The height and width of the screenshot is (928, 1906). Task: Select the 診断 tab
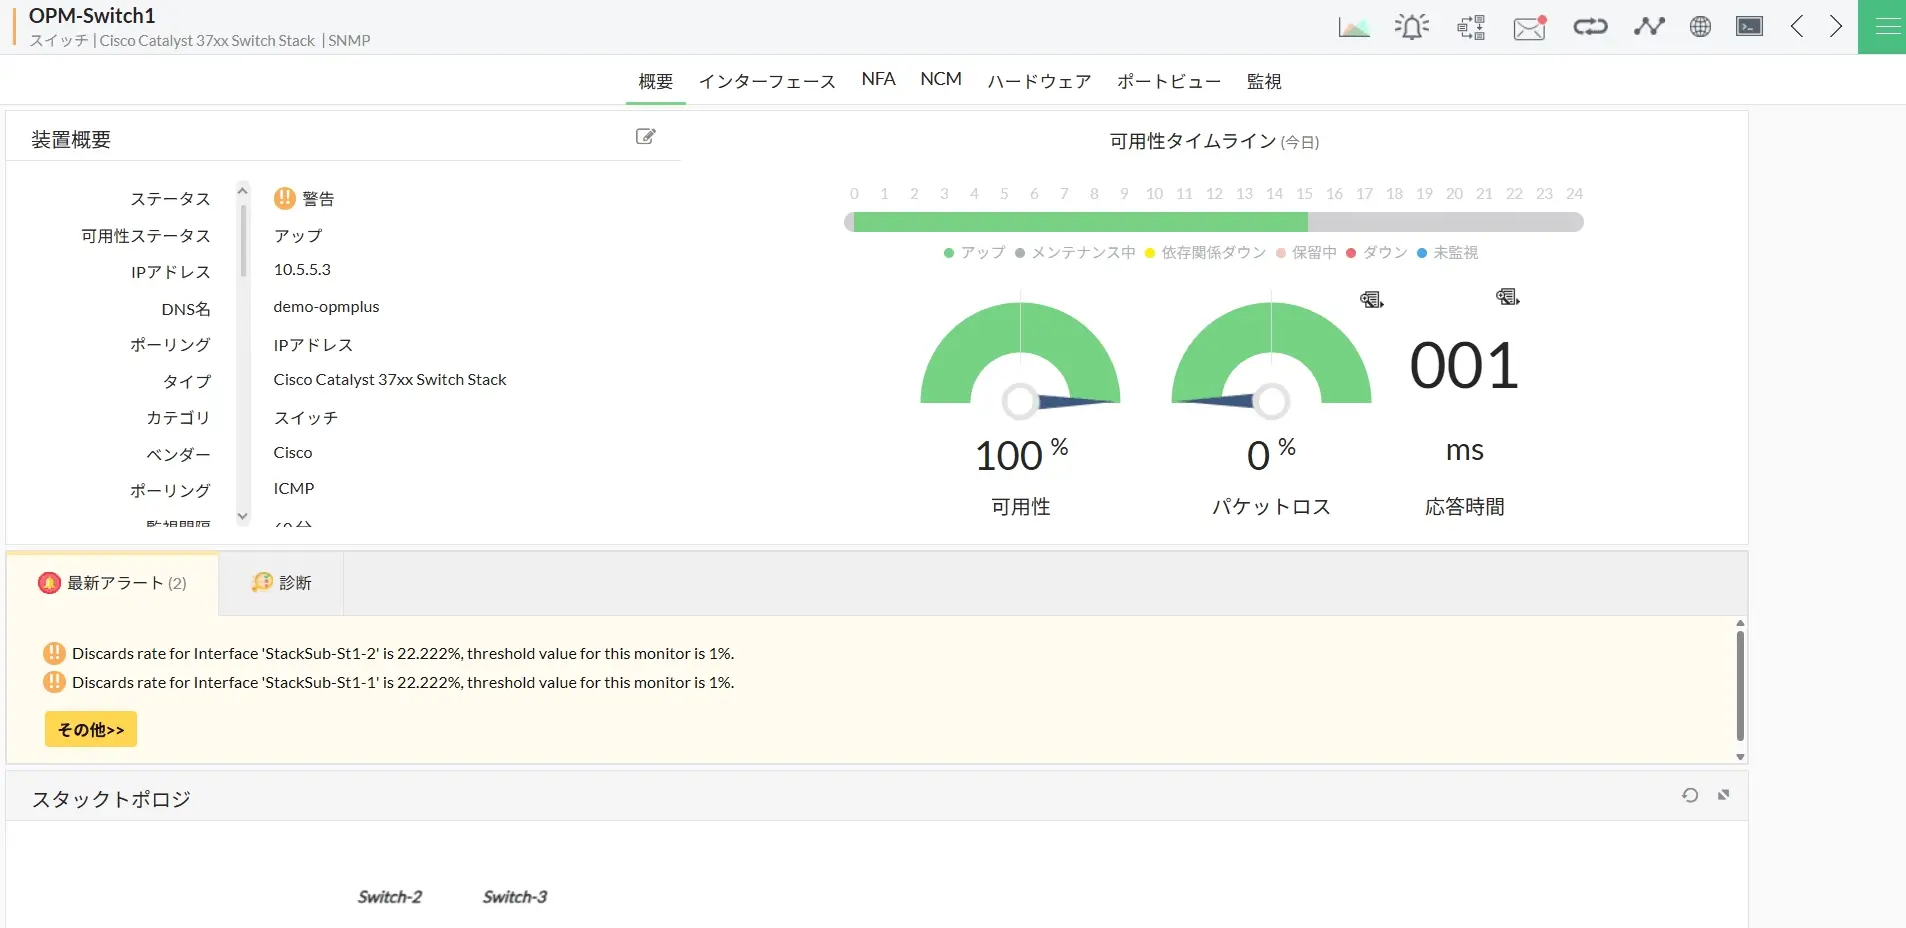pos(281,583)
